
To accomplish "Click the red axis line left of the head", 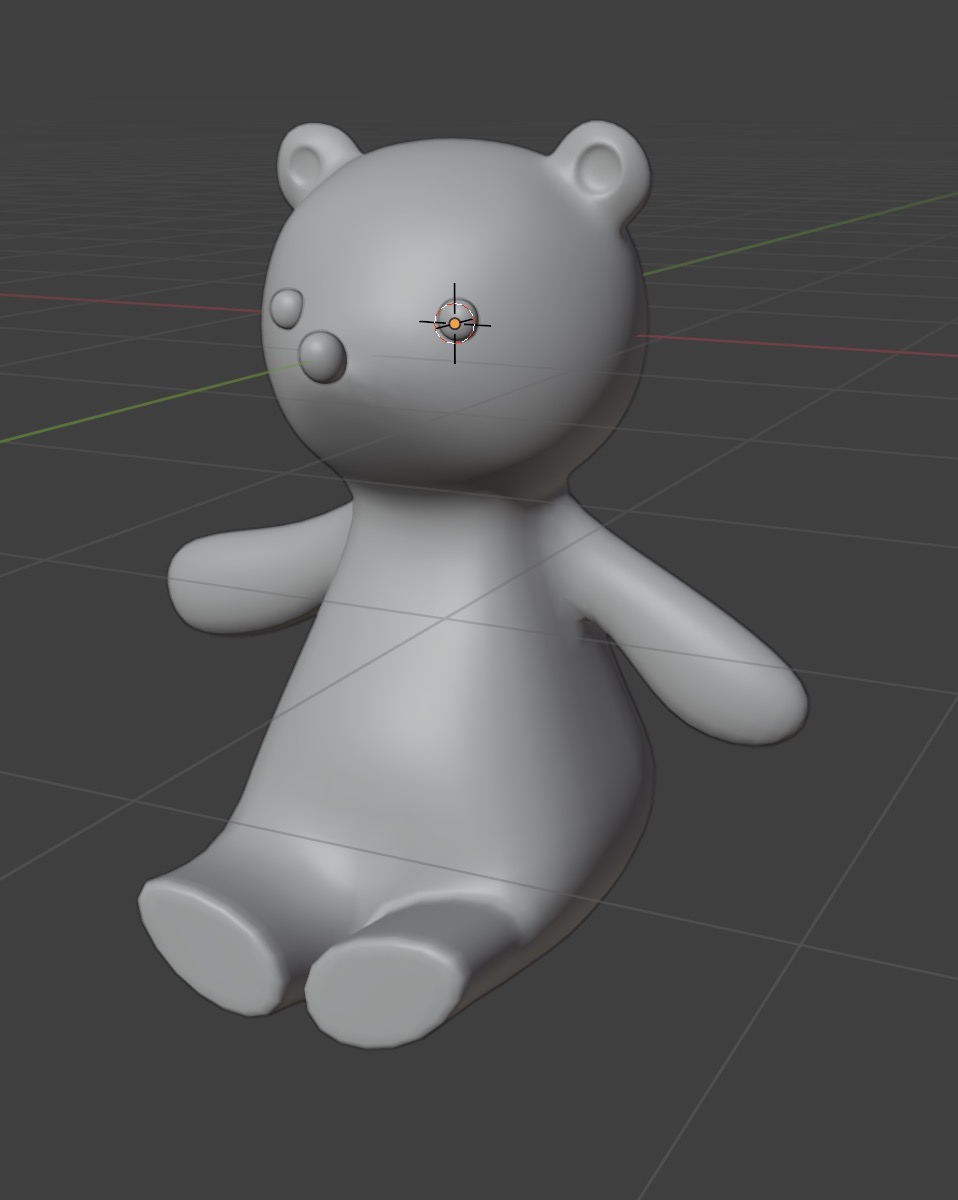I will pos(130,301).
